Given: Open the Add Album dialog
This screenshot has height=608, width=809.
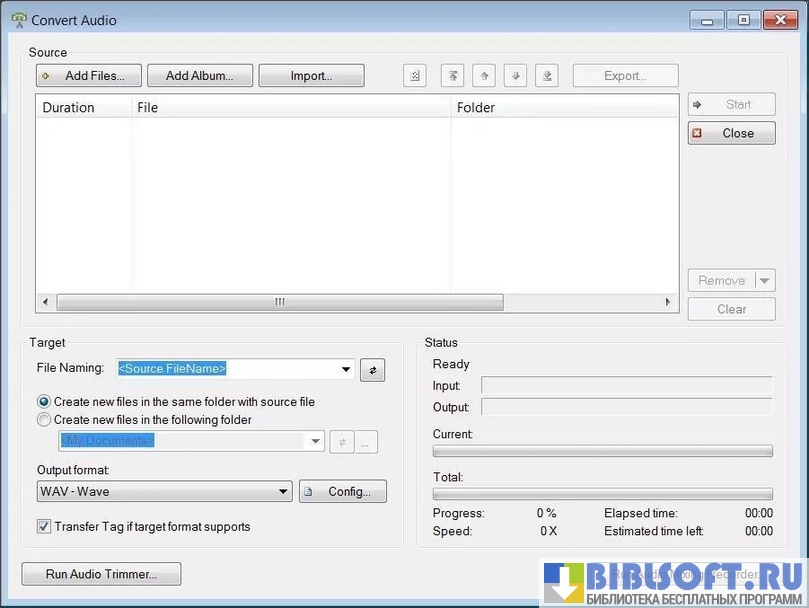Looking at the screenshot, I should tap(199, 76).
